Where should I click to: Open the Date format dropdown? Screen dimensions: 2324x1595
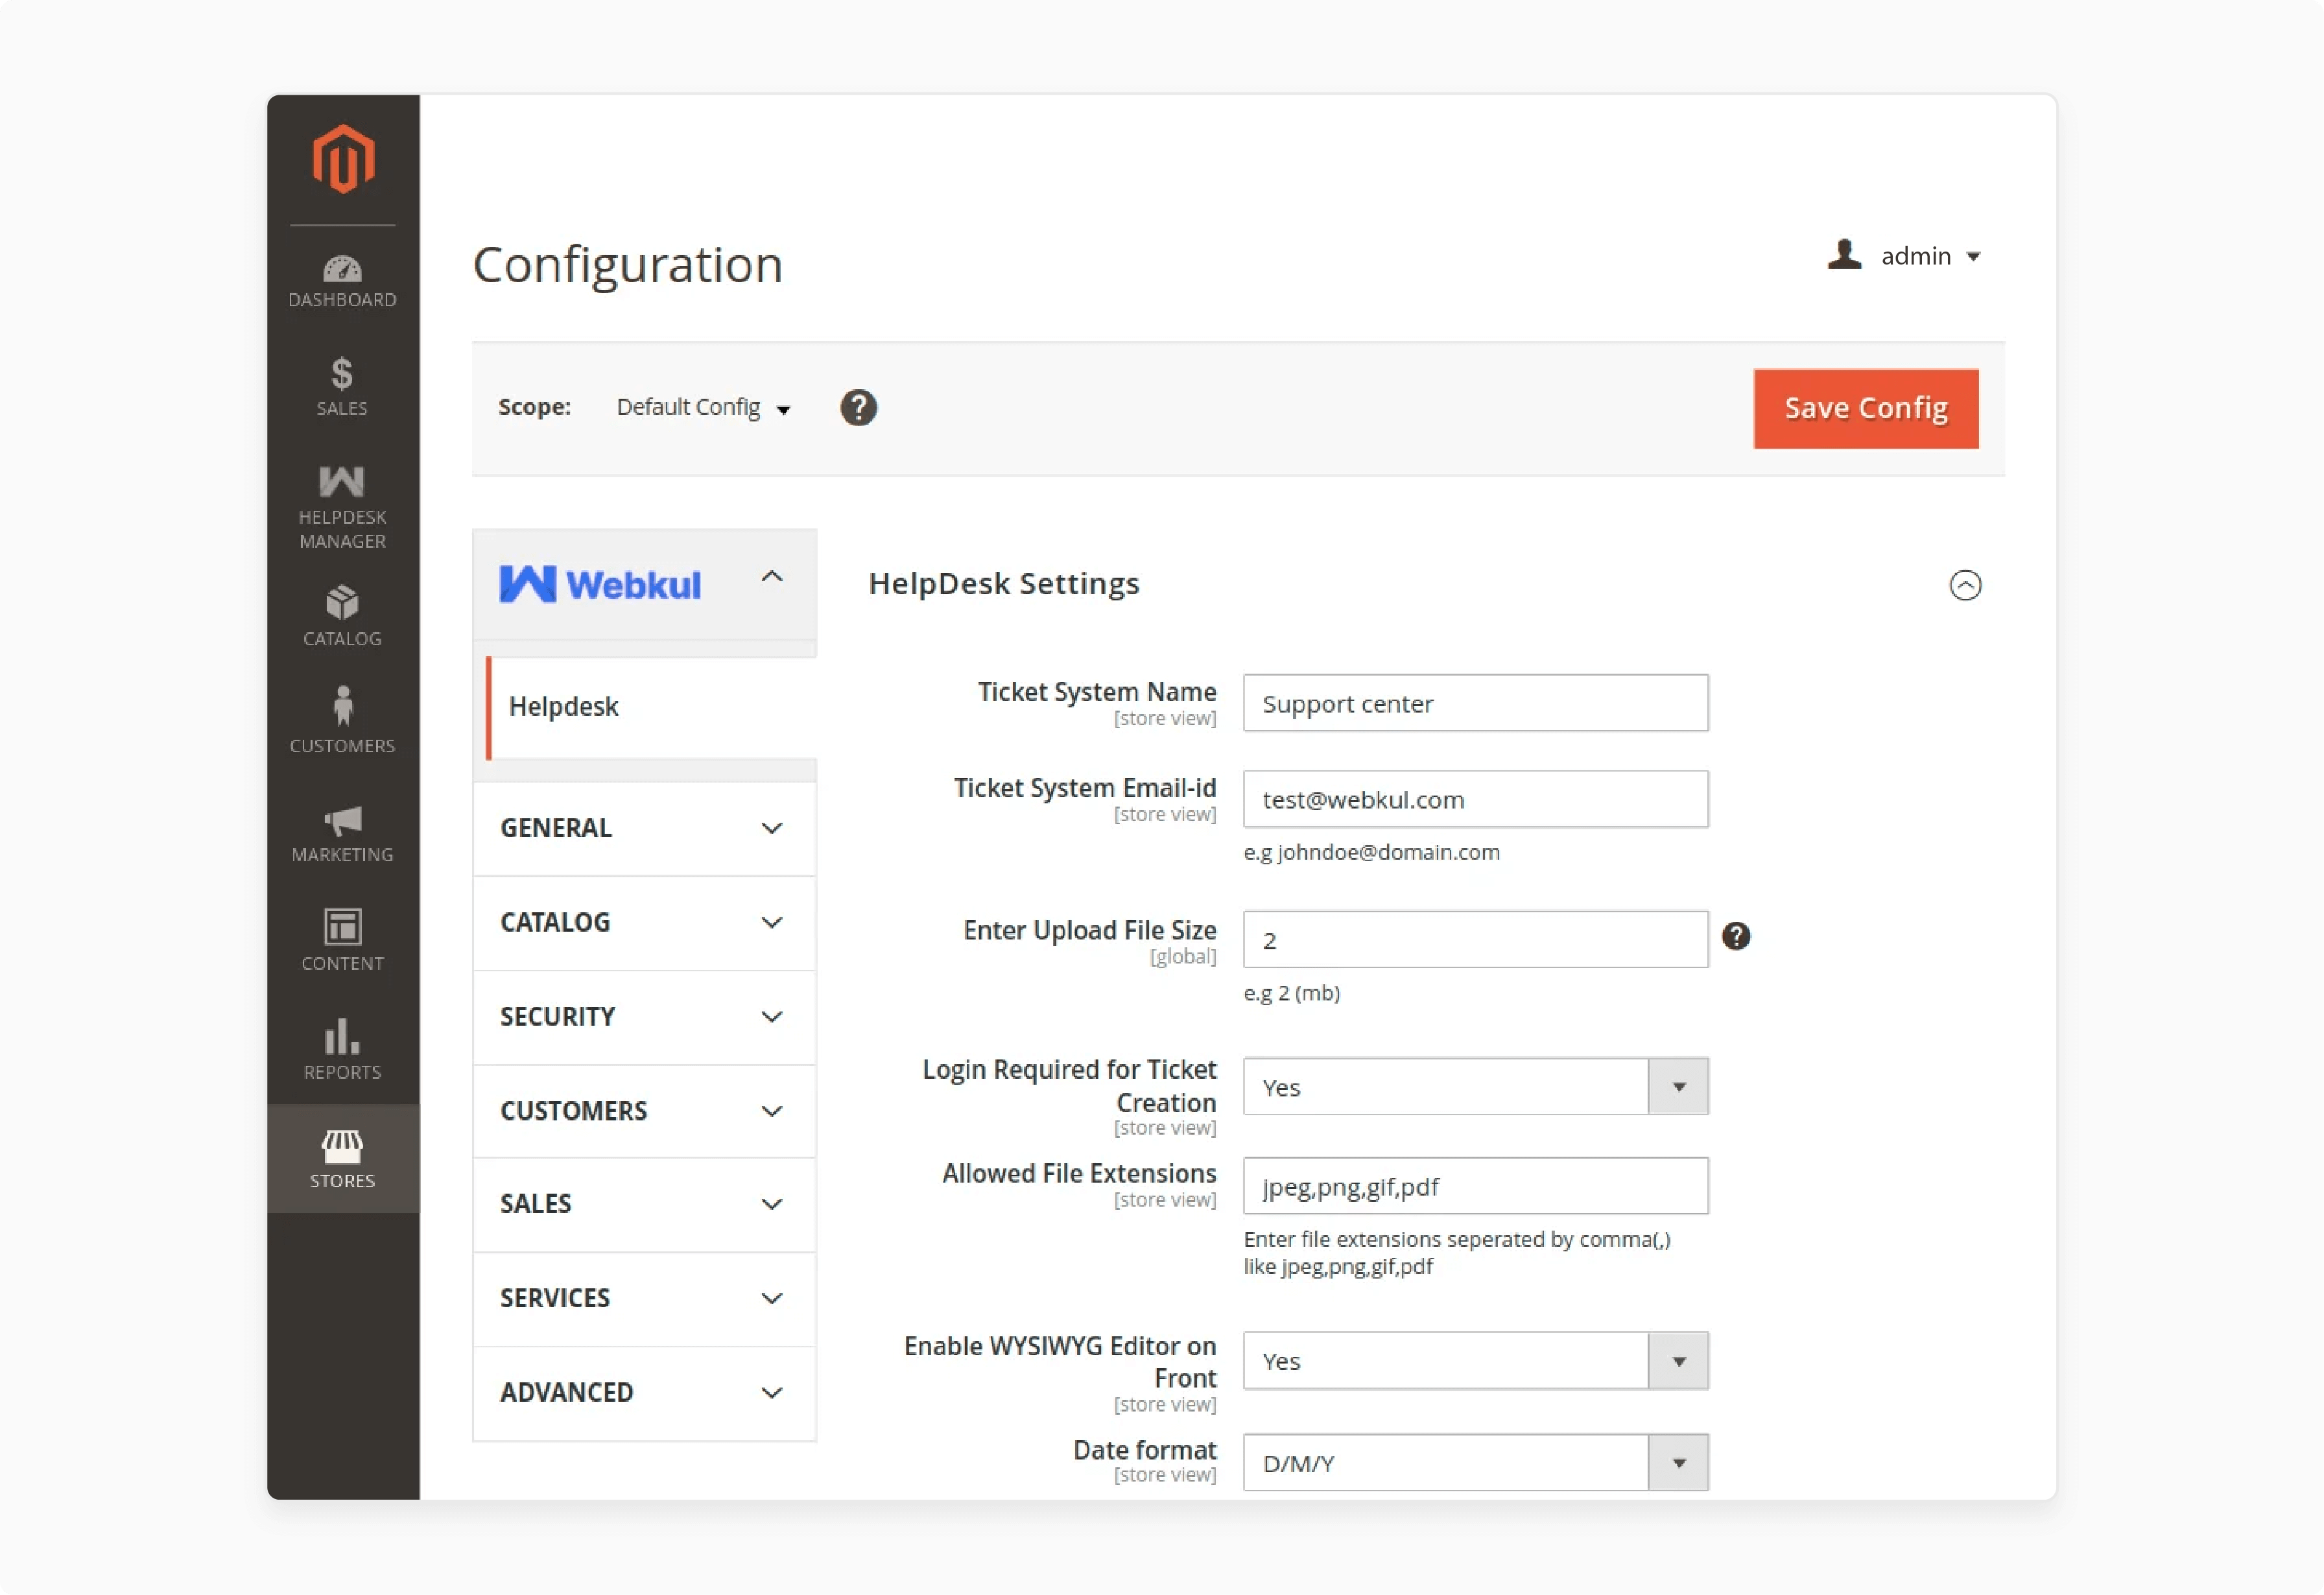1475,1463
